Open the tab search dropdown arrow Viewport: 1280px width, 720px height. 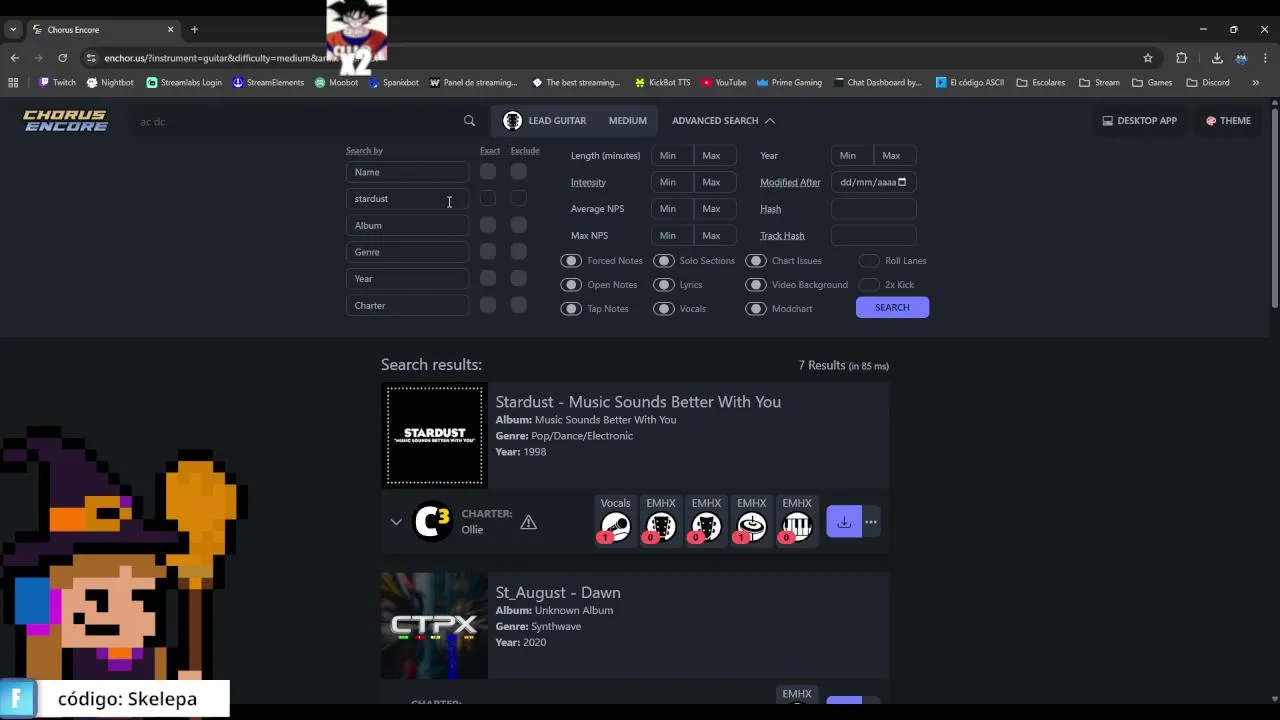(13, 30)
